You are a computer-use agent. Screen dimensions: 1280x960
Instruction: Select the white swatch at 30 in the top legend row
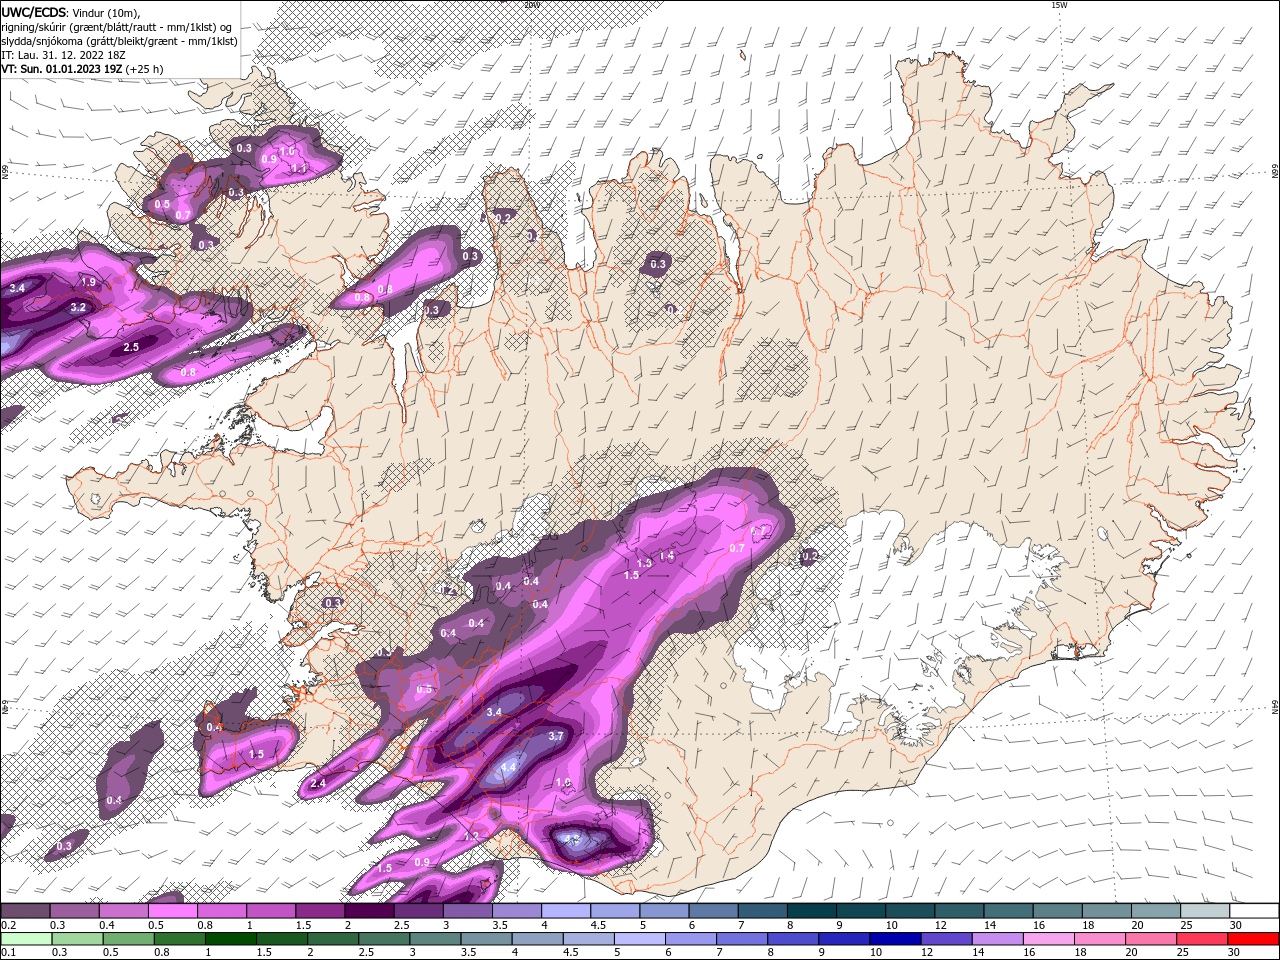click(x=1254, y=911)
